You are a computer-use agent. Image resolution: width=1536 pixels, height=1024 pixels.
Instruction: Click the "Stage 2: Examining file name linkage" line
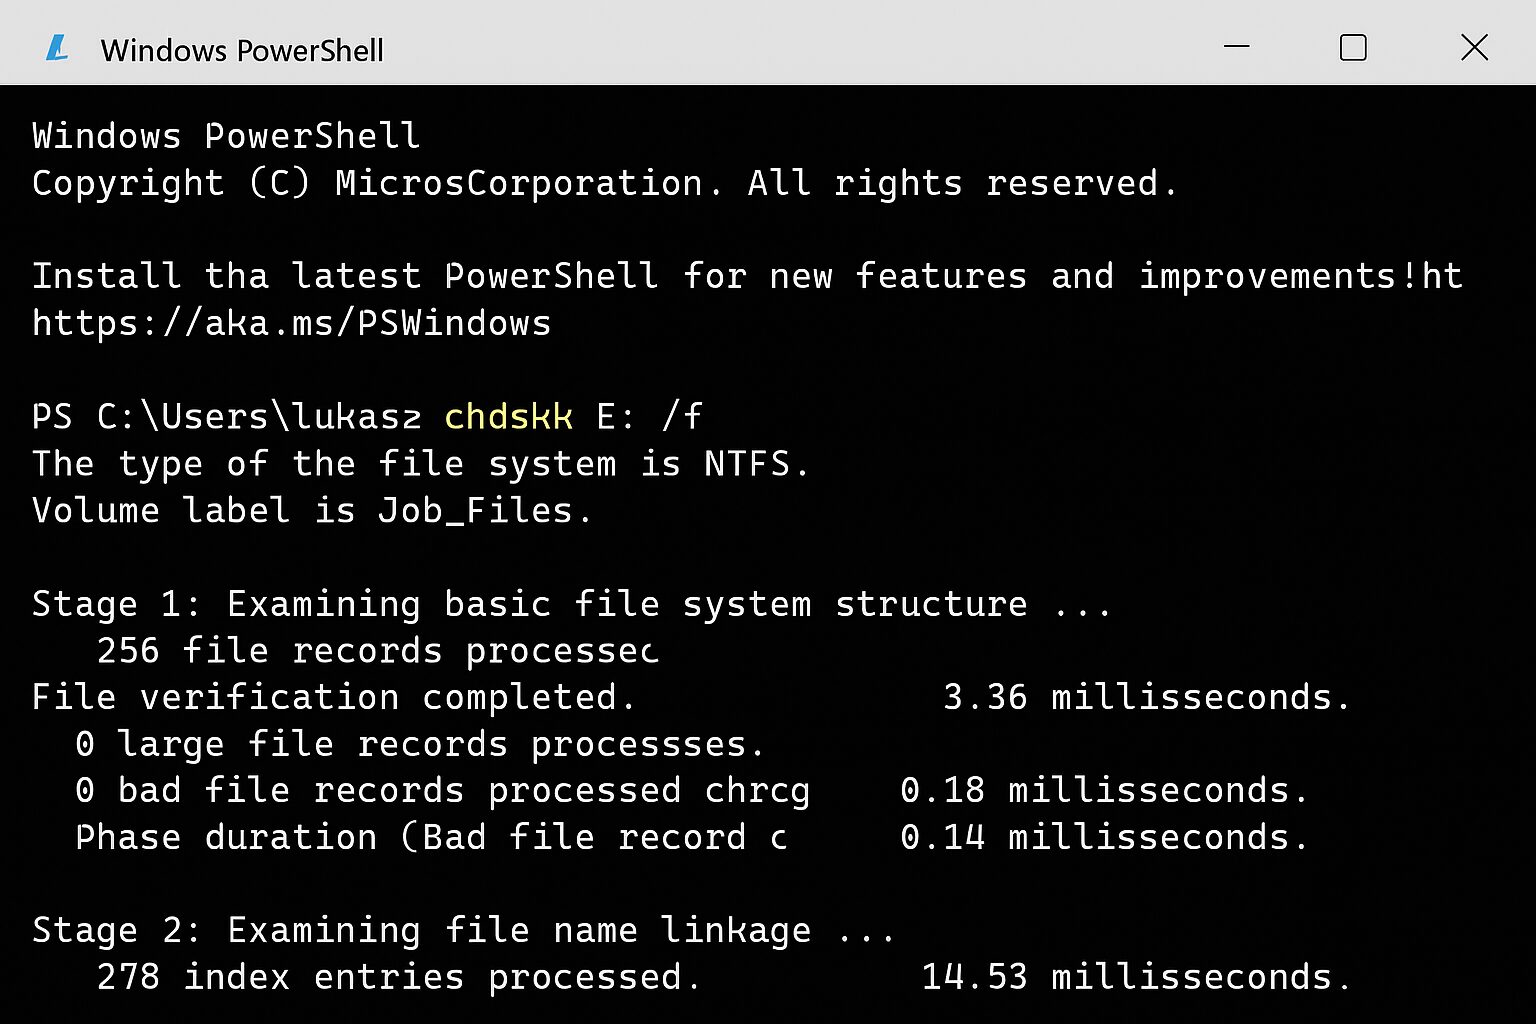[x=463, y=930]
